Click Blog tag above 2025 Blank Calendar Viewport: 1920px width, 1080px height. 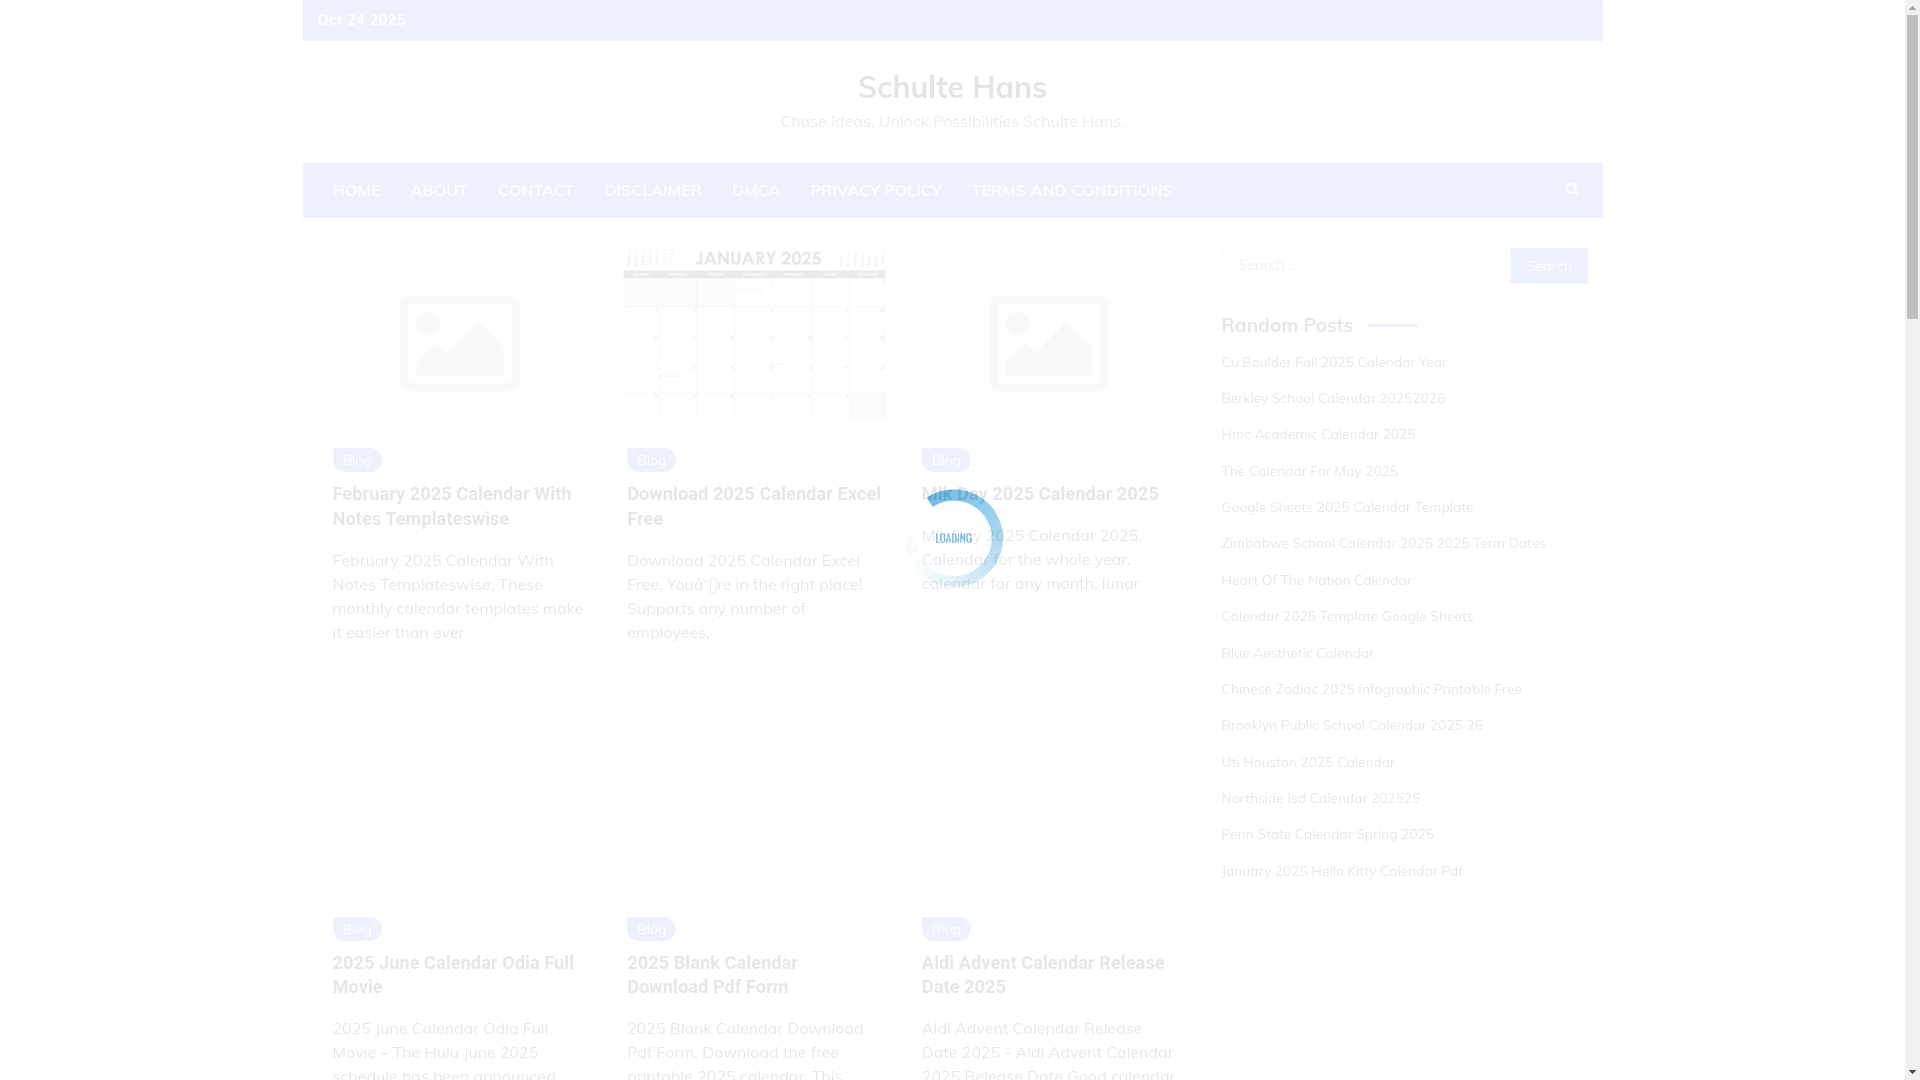click(651, 929)
